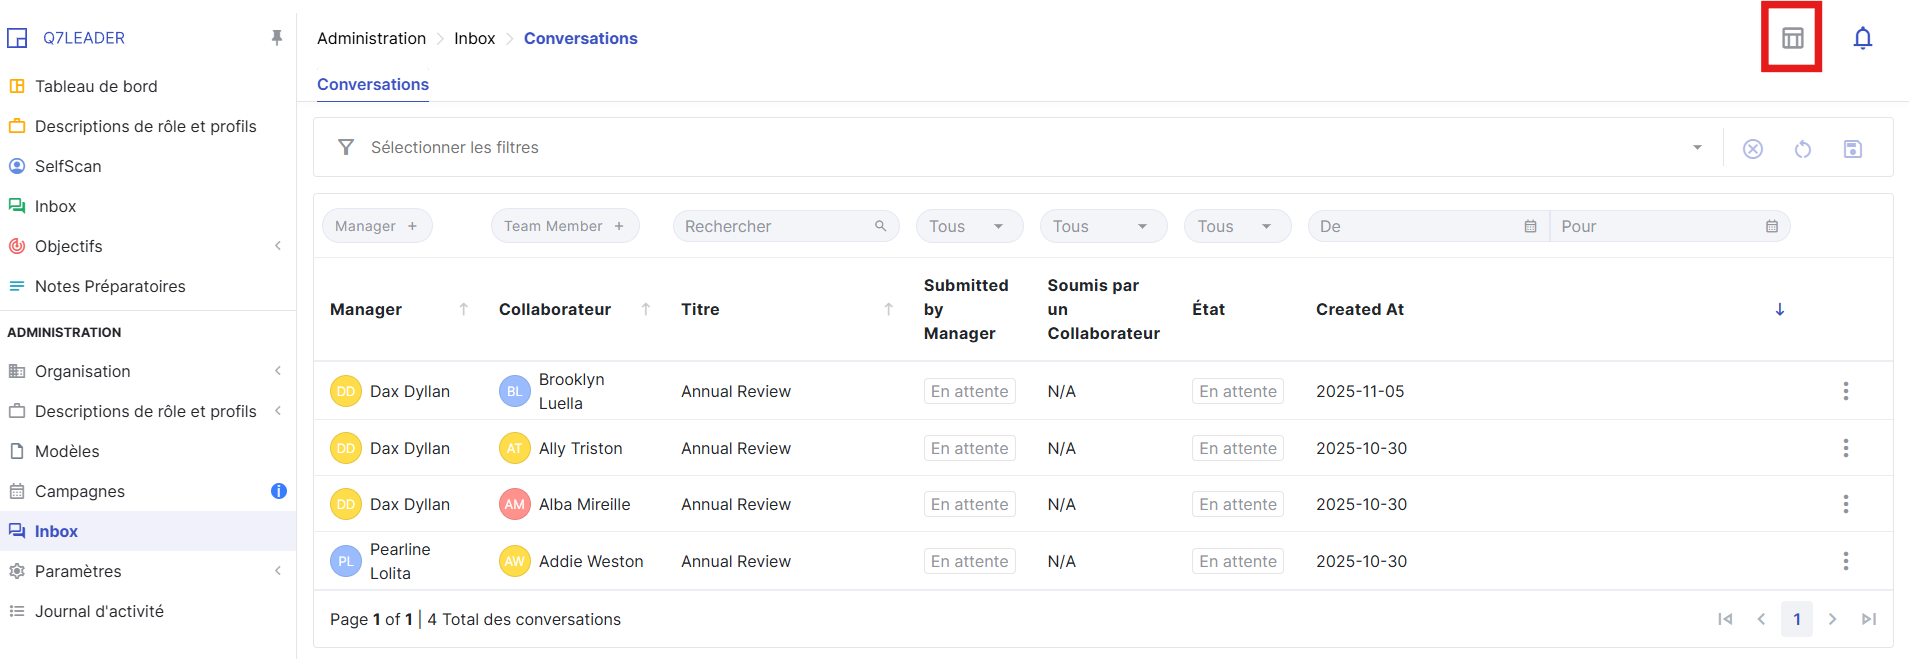Open Tableau de bord in the sidebar
The width and height of the screenshot is (1909, 659).
coord(96,86)
